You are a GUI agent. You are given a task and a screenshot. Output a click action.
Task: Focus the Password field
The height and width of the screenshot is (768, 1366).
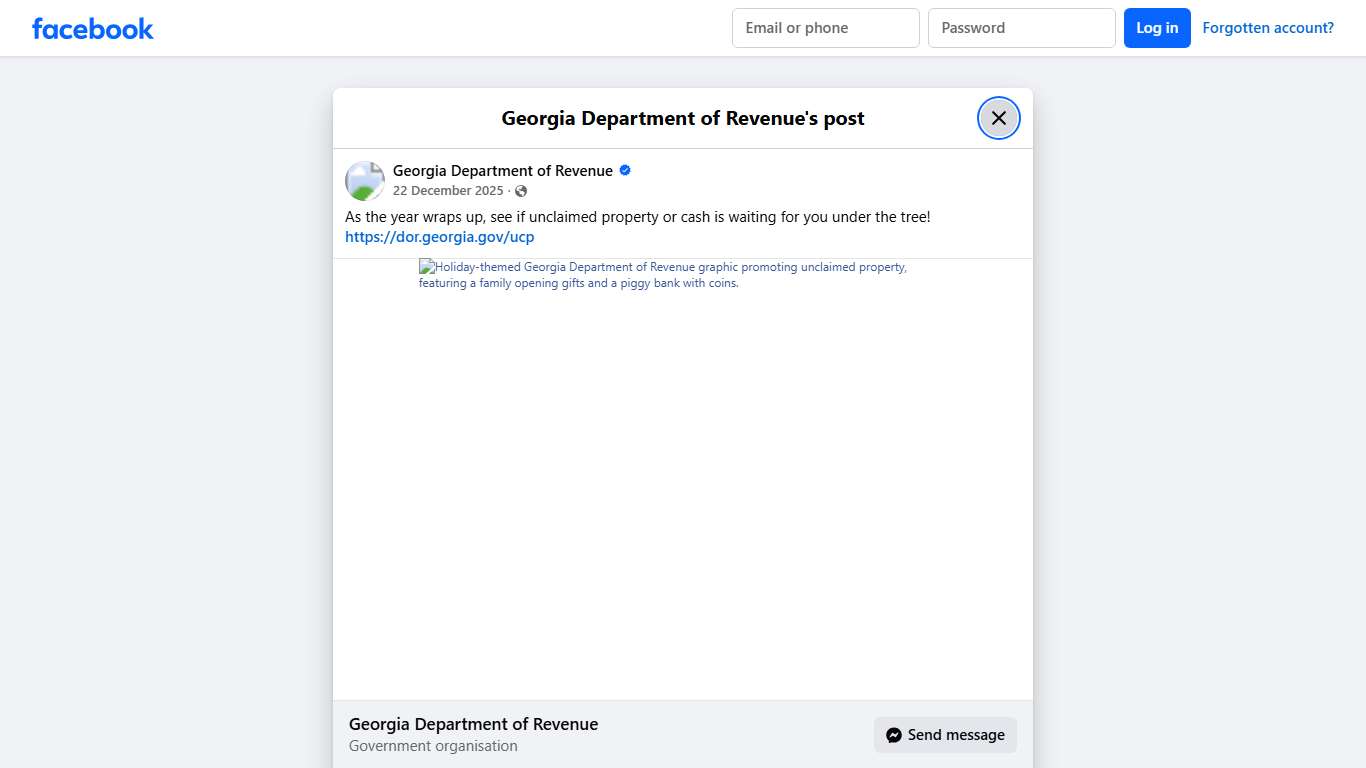click(1021, 28)
